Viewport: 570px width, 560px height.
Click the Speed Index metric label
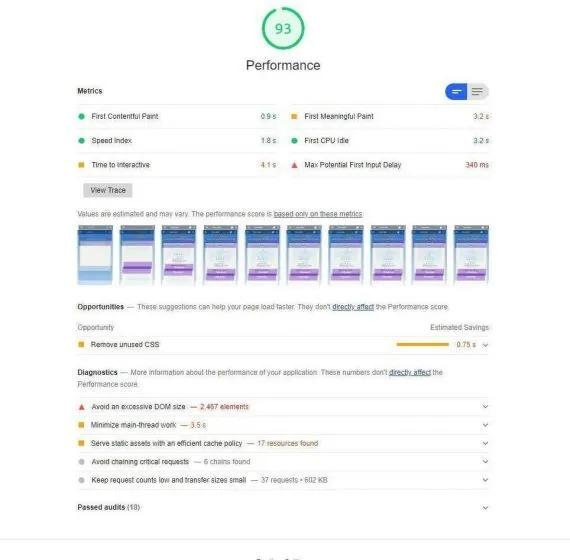111,140
